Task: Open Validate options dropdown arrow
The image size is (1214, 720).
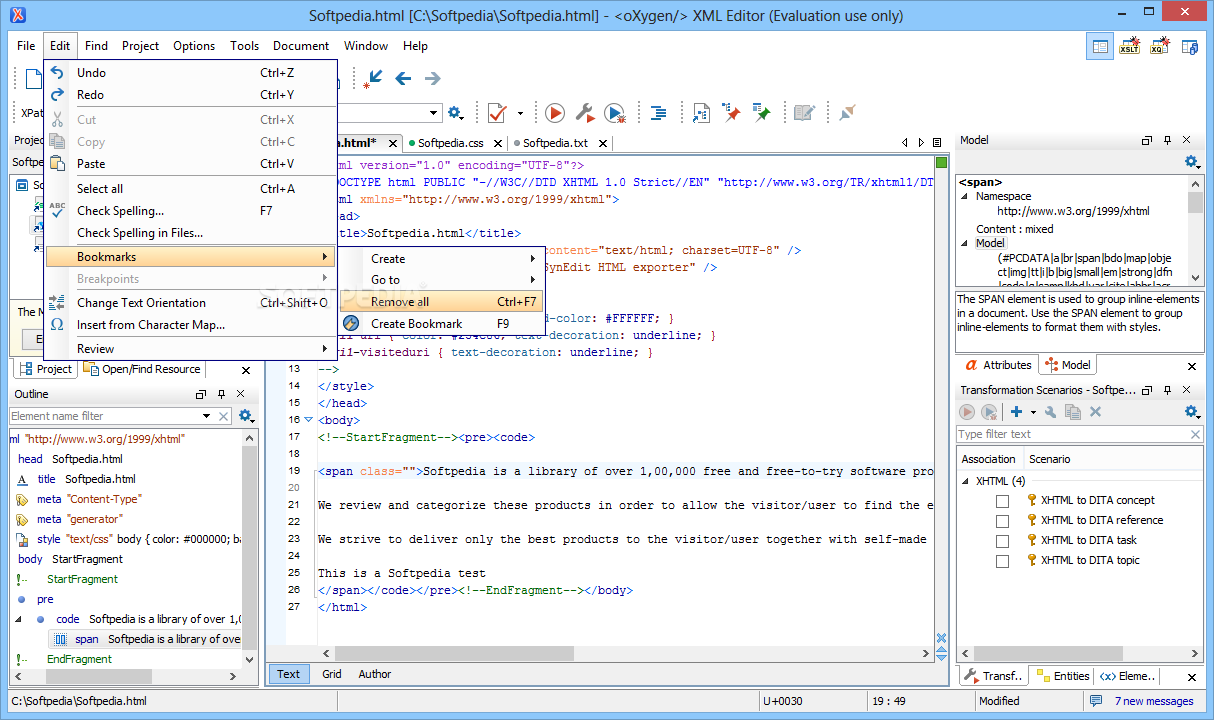Action: [x=520, y=114]
